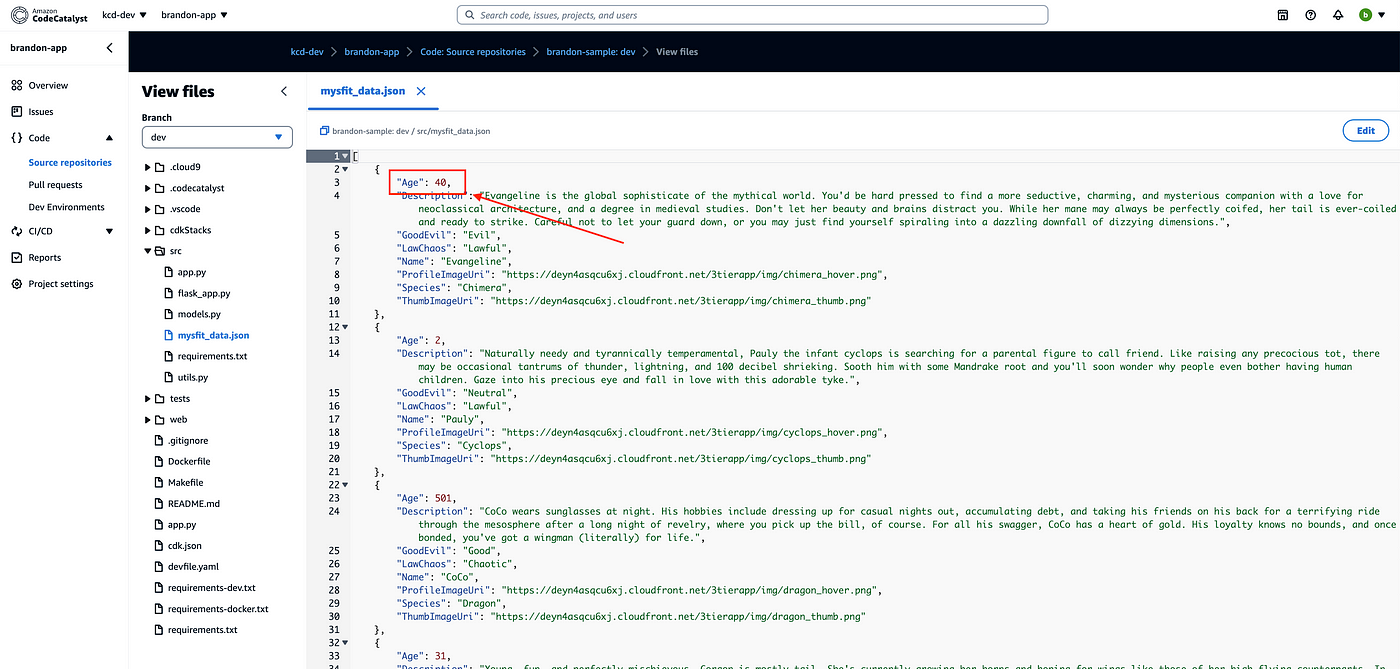Open Project settings gear icon
Viewport: 1400px width, 669px height.
point(16,284)
